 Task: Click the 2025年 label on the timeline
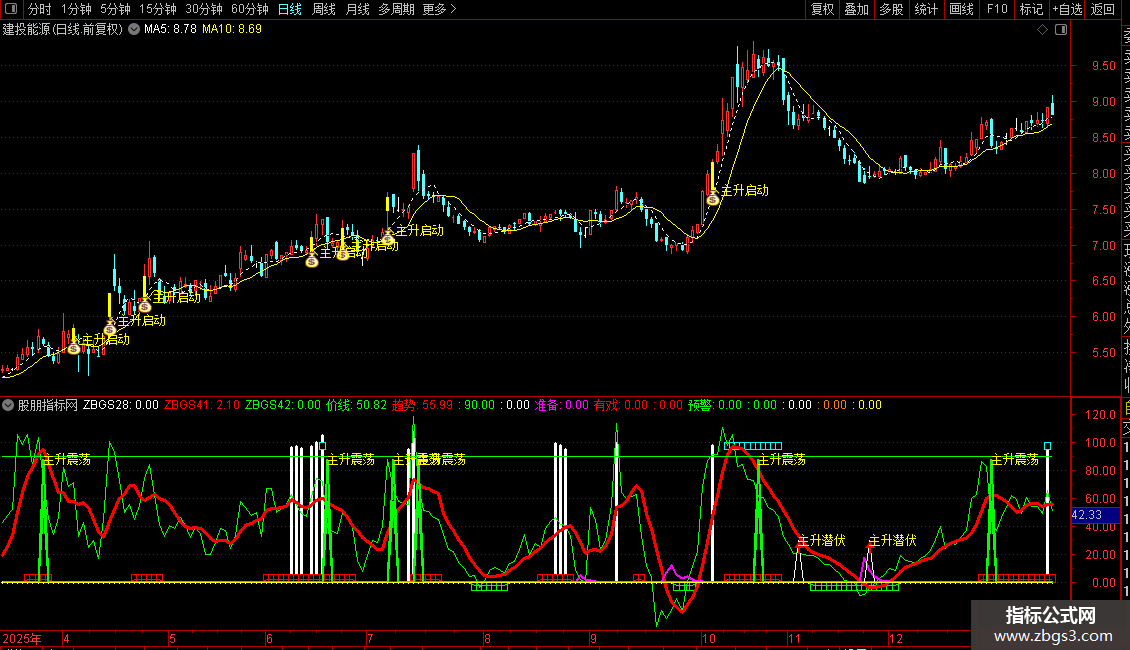point(22,638)
